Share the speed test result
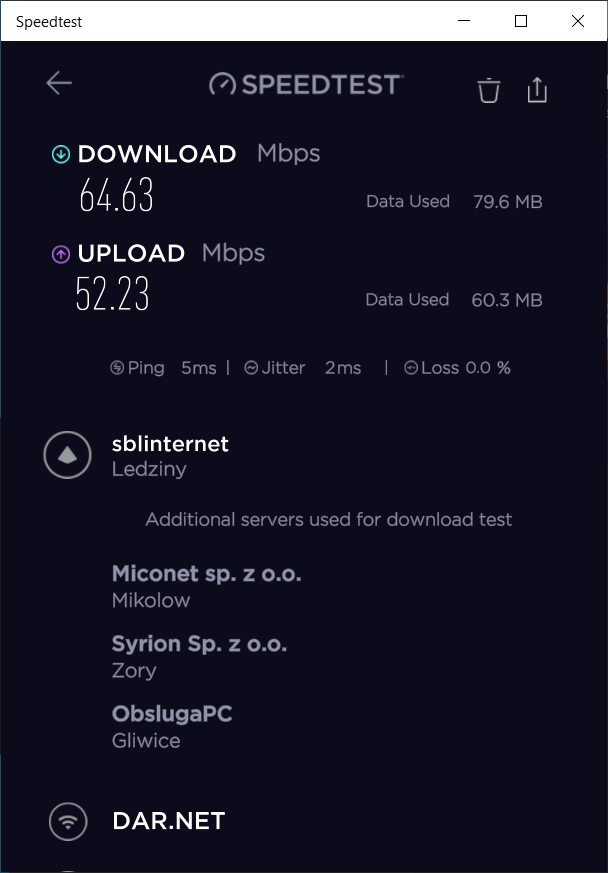The image size is (608, 873). 537,90
